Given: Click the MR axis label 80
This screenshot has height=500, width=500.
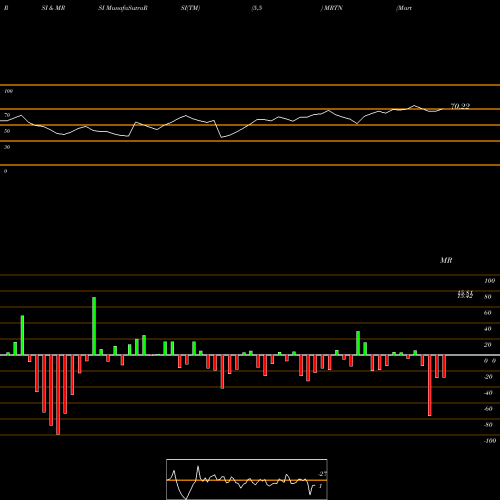Looking at the screenshot, I should click(x=488, y=297).
